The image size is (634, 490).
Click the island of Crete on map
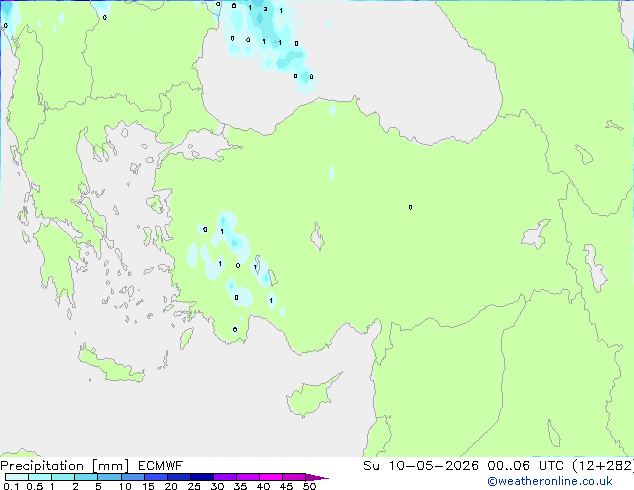(110, 366)
